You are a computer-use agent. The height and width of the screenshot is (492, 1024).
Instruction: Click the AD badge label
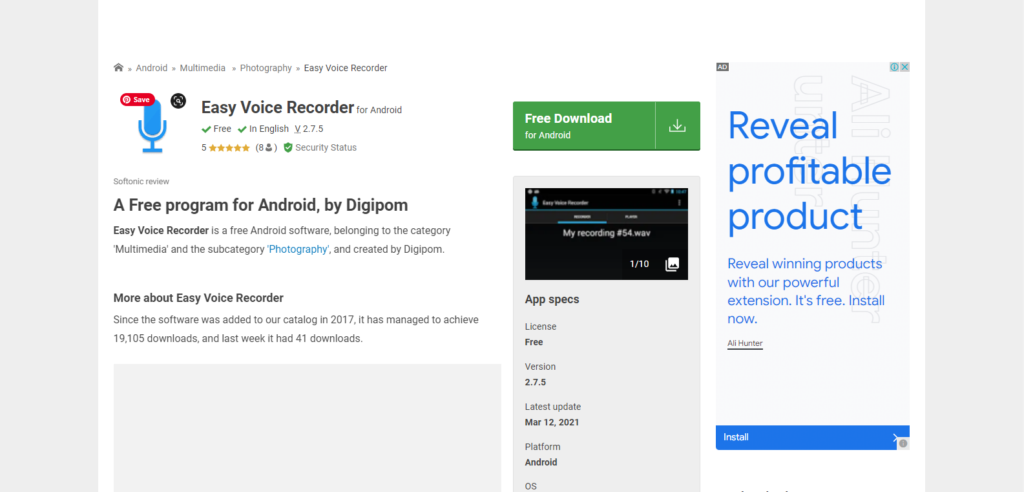tap(722, 67)
